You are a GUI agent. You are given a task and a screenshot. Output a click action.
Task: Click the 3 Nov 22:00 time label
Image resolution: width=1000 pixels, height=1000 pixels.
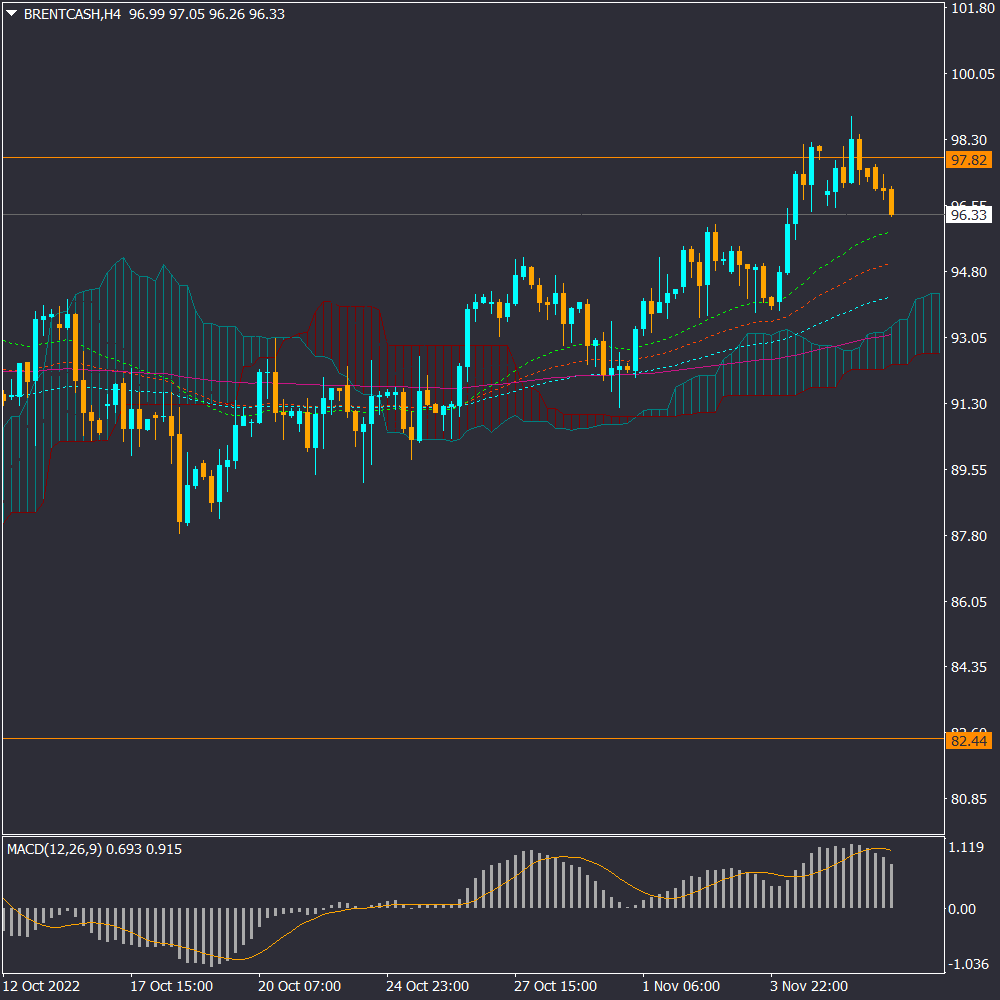point(810,986)
